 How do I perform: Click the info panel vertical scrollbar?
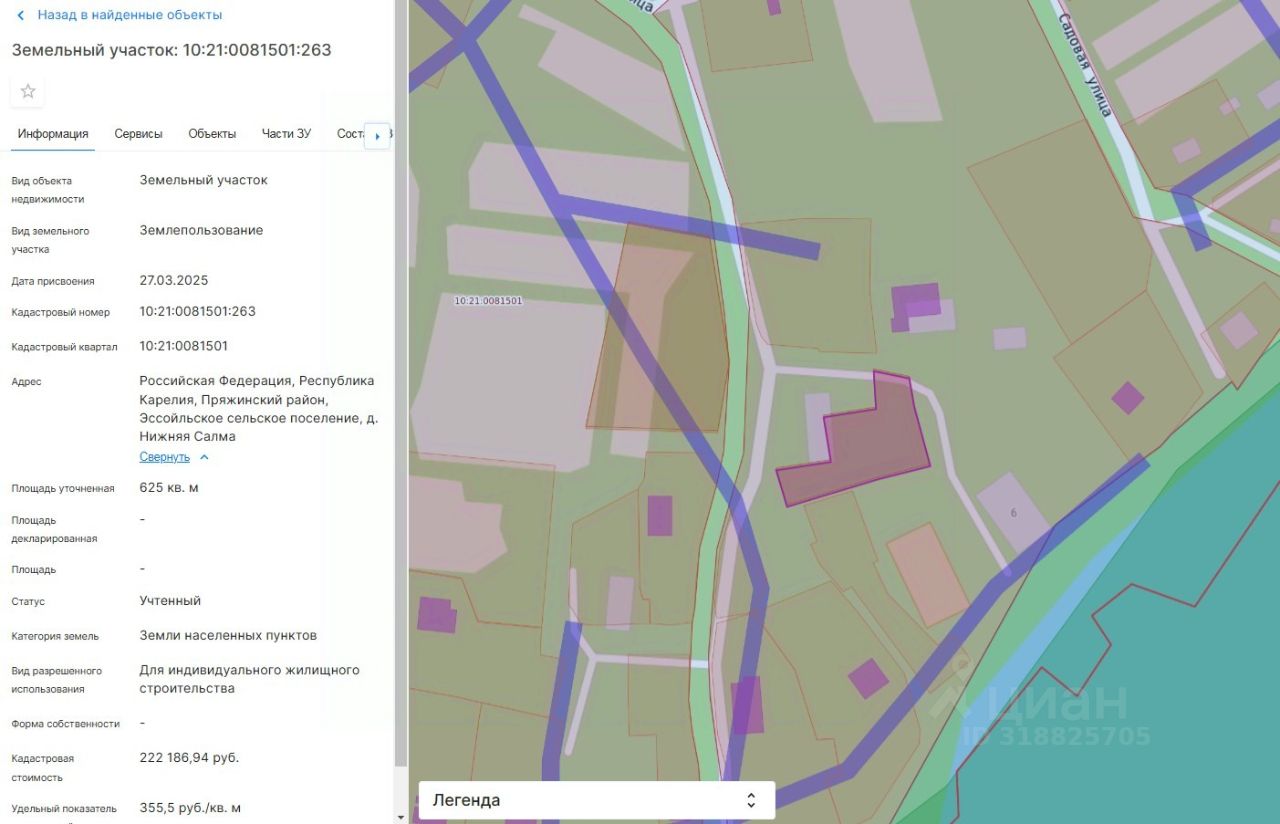(x=401, y=384)
